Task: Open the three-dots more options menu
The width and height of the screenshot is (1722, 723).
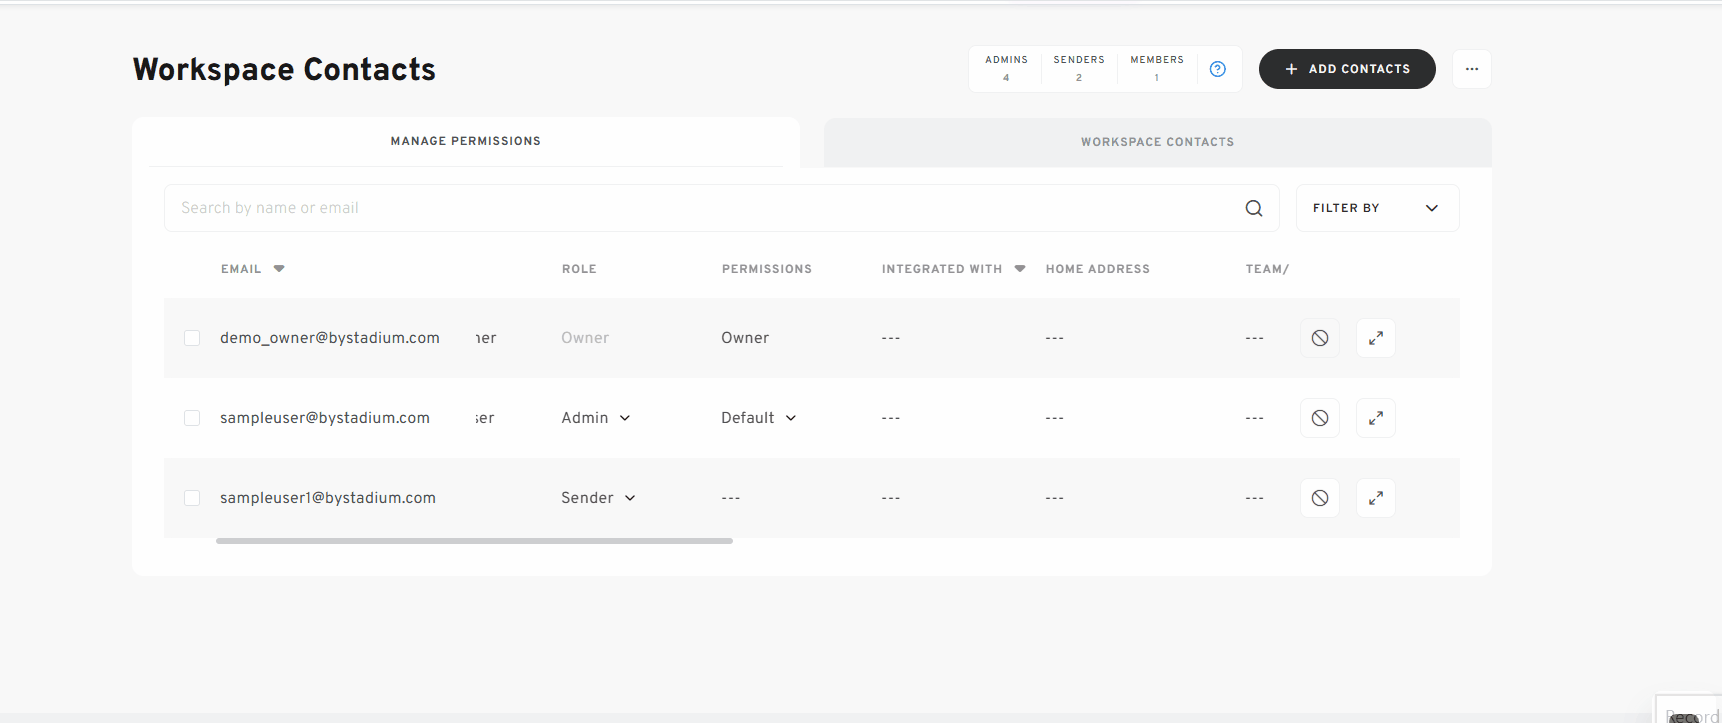Action: point(1472,69)
